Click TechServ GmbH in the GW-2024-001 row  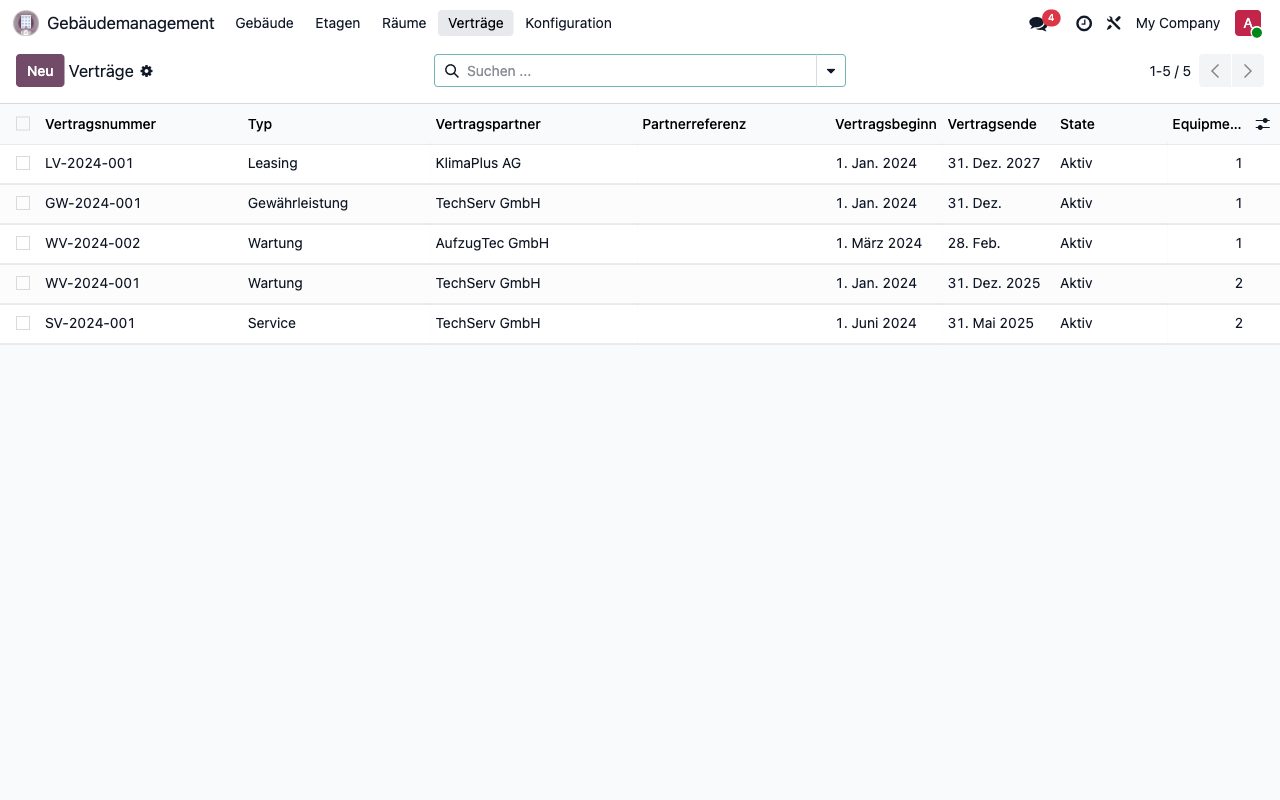click(488, 203)
